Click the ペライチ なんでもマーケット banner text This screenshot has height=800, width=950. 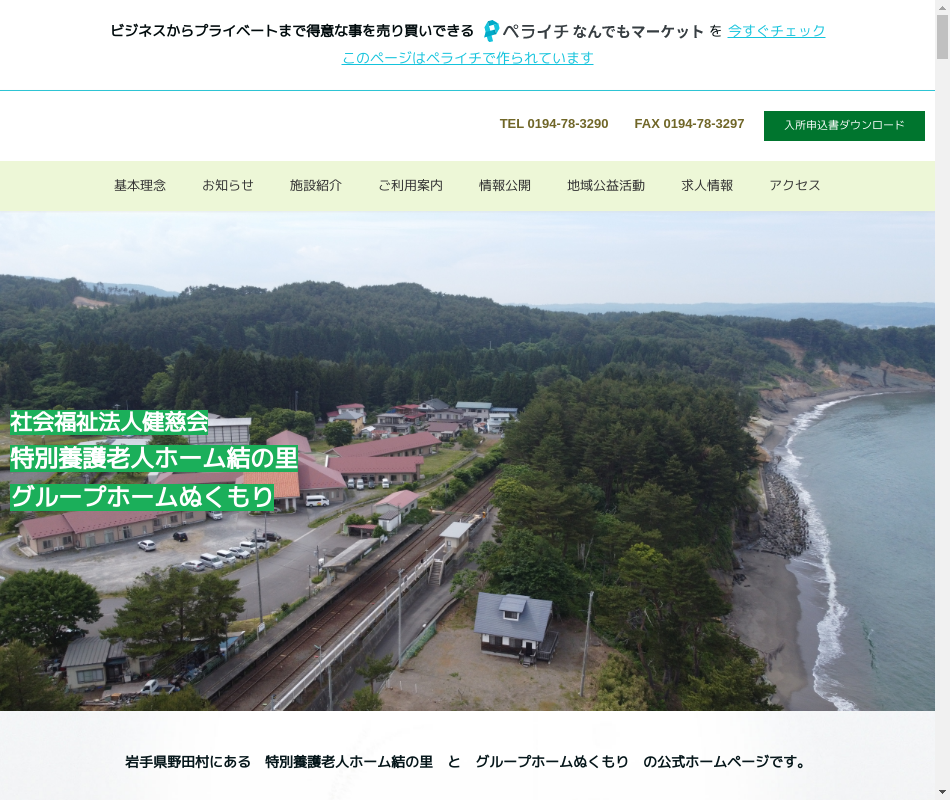pyautogui.click(x=603, y=31)
